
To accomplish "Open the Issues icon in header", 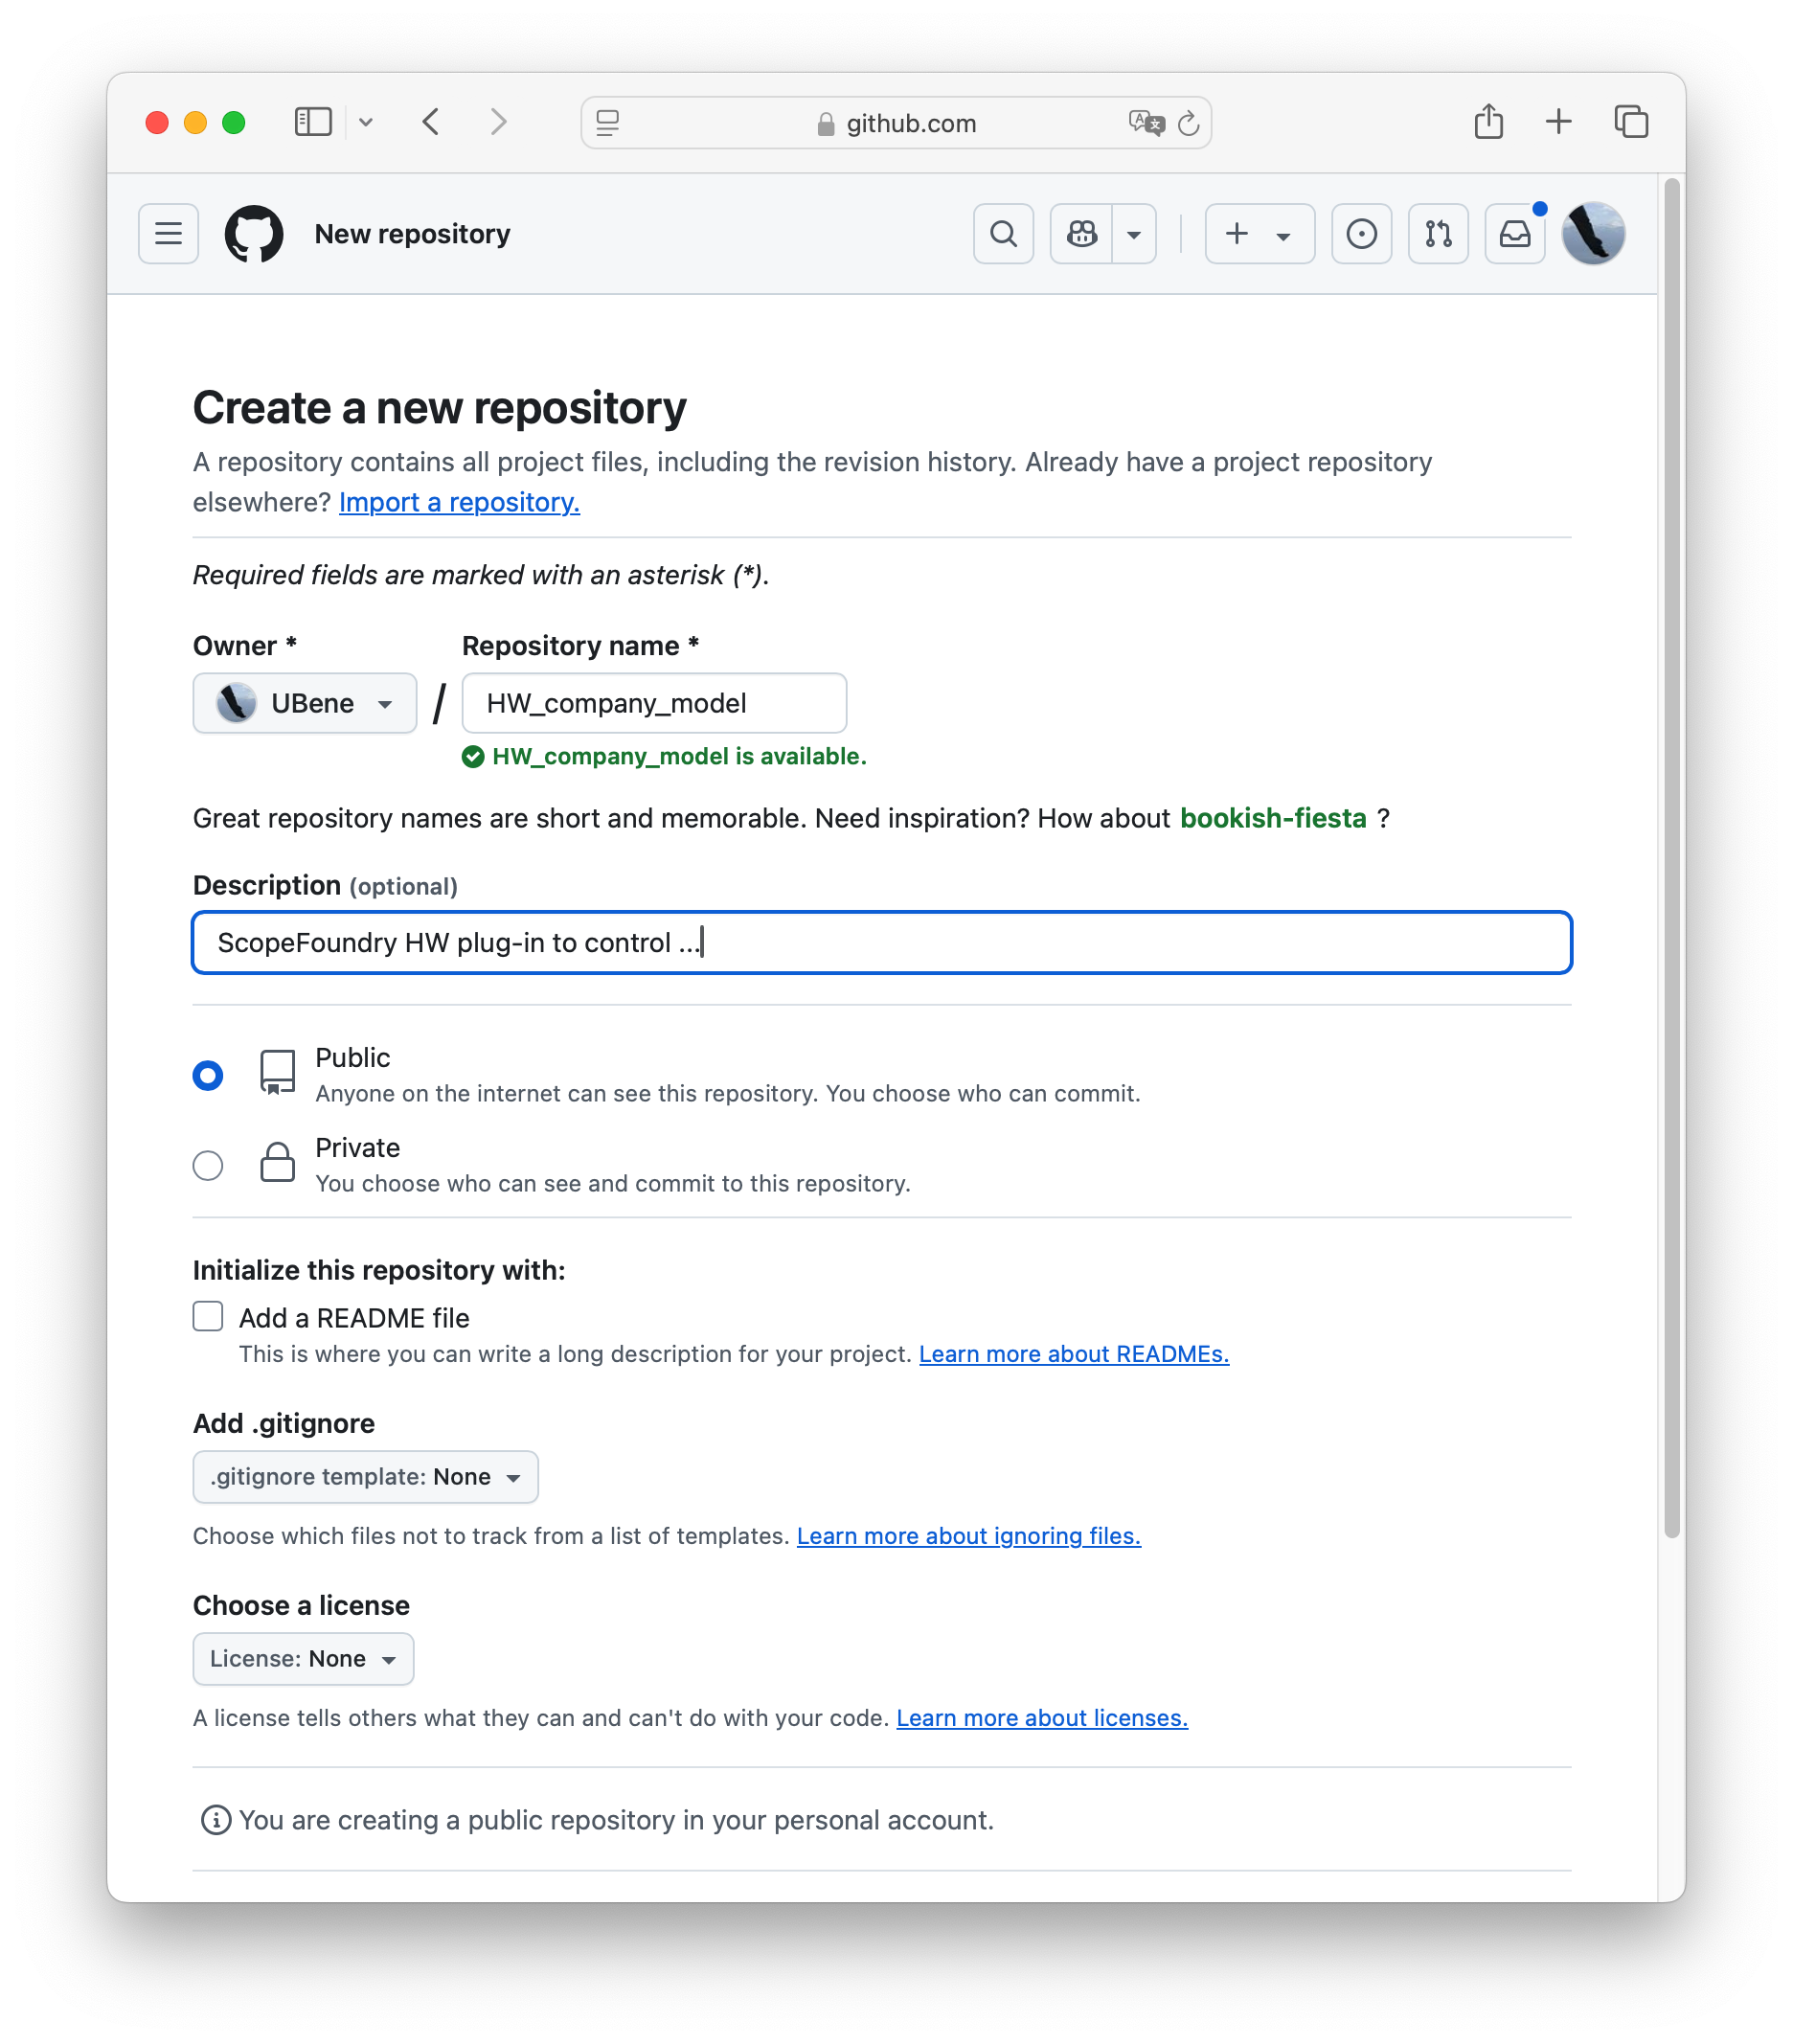I will tap(1361, 234).
